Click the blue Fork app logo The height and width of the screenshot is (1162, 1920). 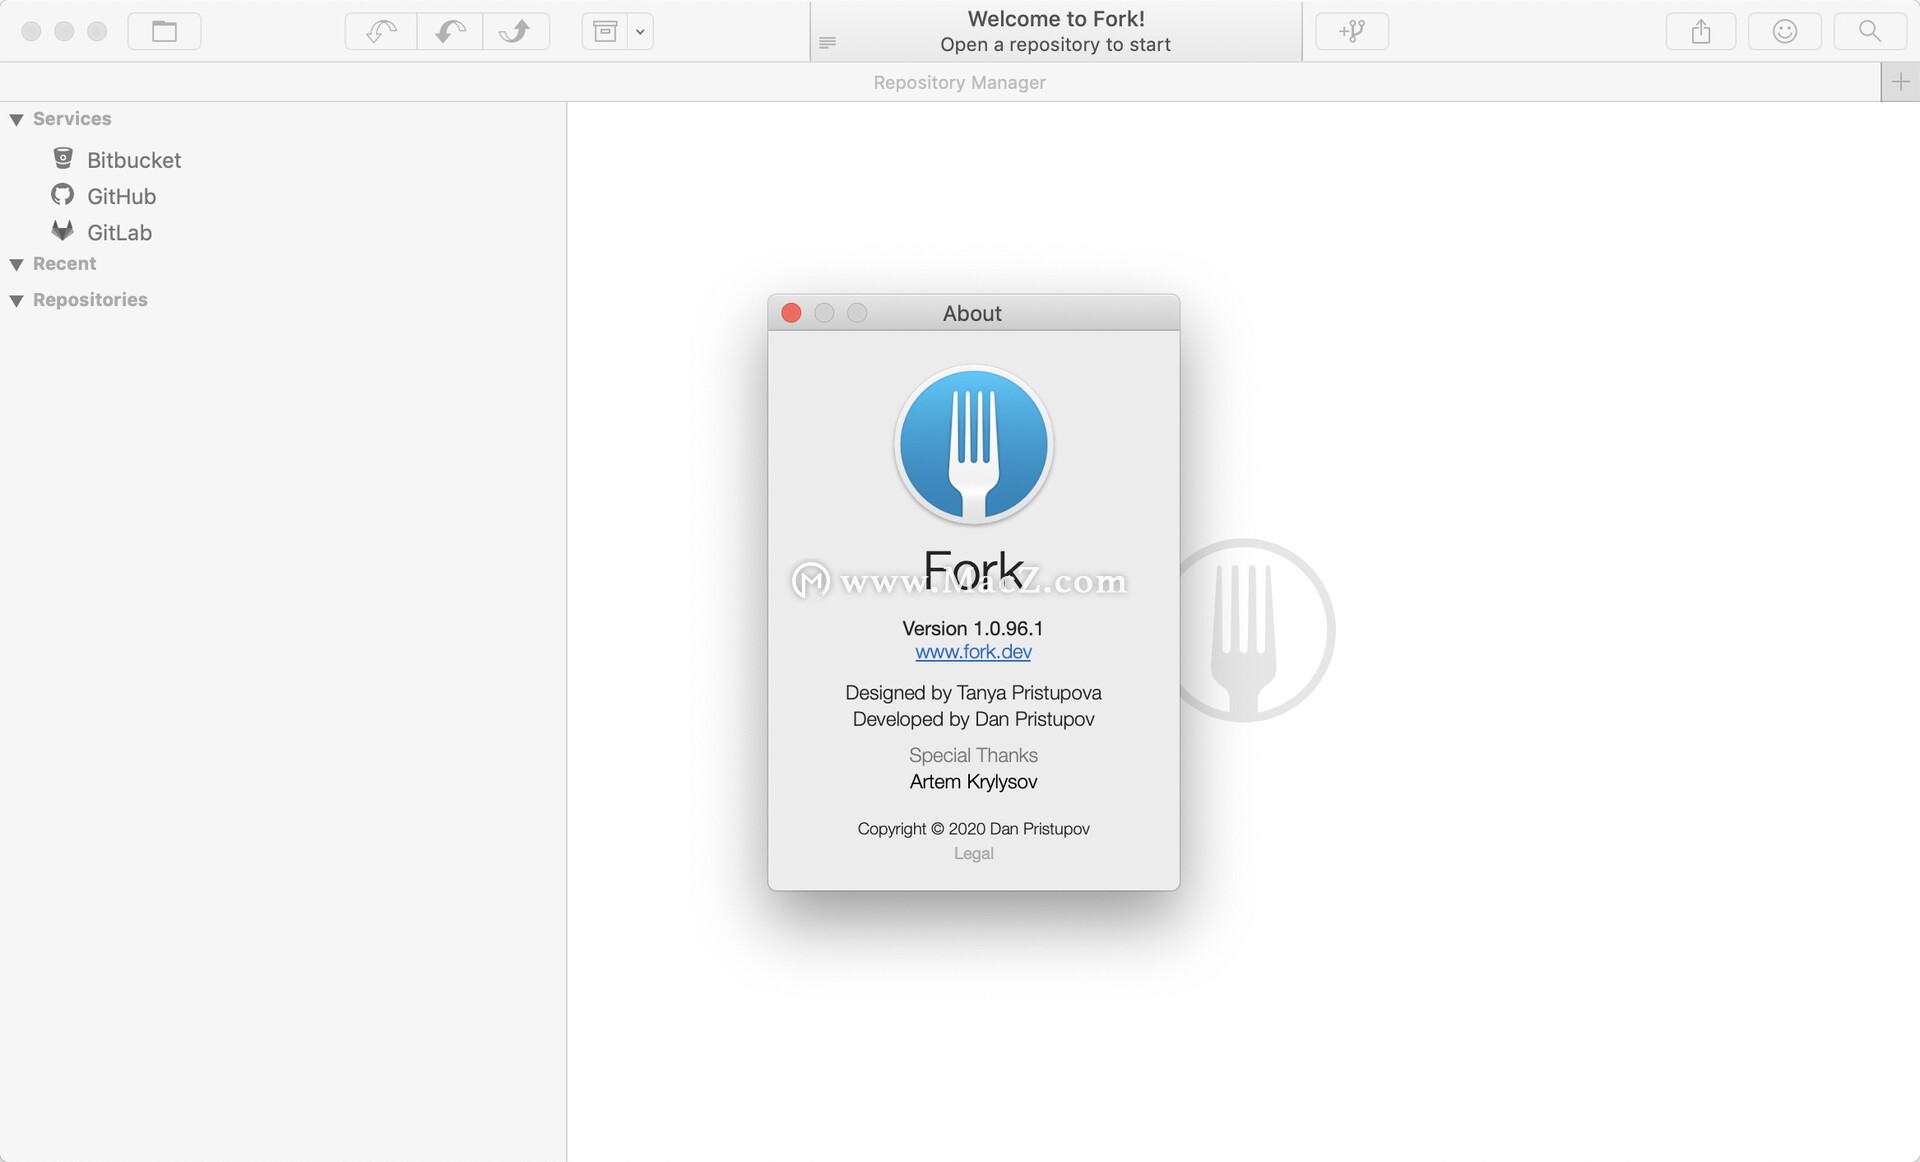point(973,444)
